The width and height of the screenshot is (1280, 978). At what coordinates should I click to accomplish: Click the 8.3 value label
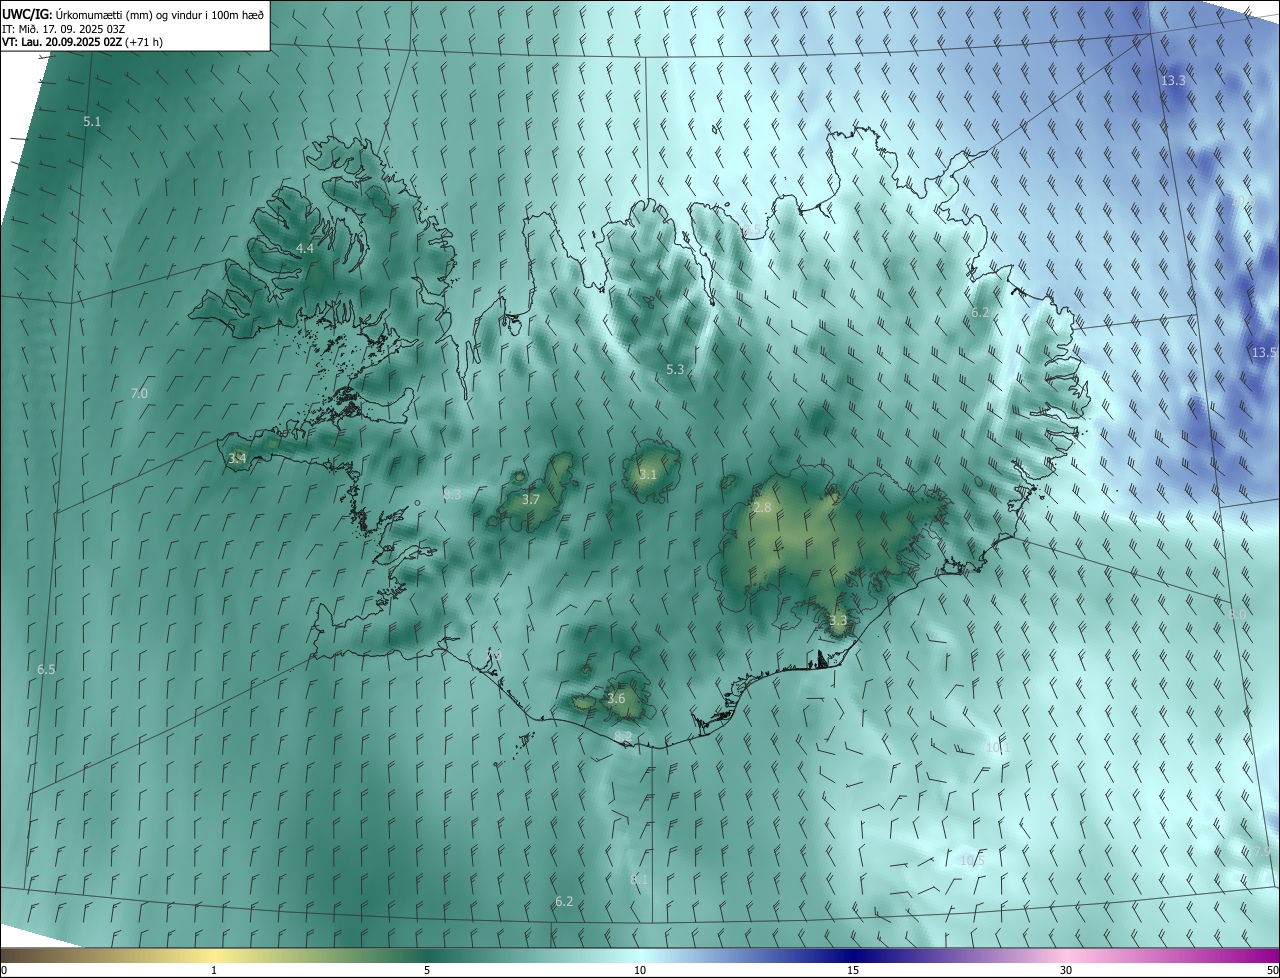[x=452, y=495]
